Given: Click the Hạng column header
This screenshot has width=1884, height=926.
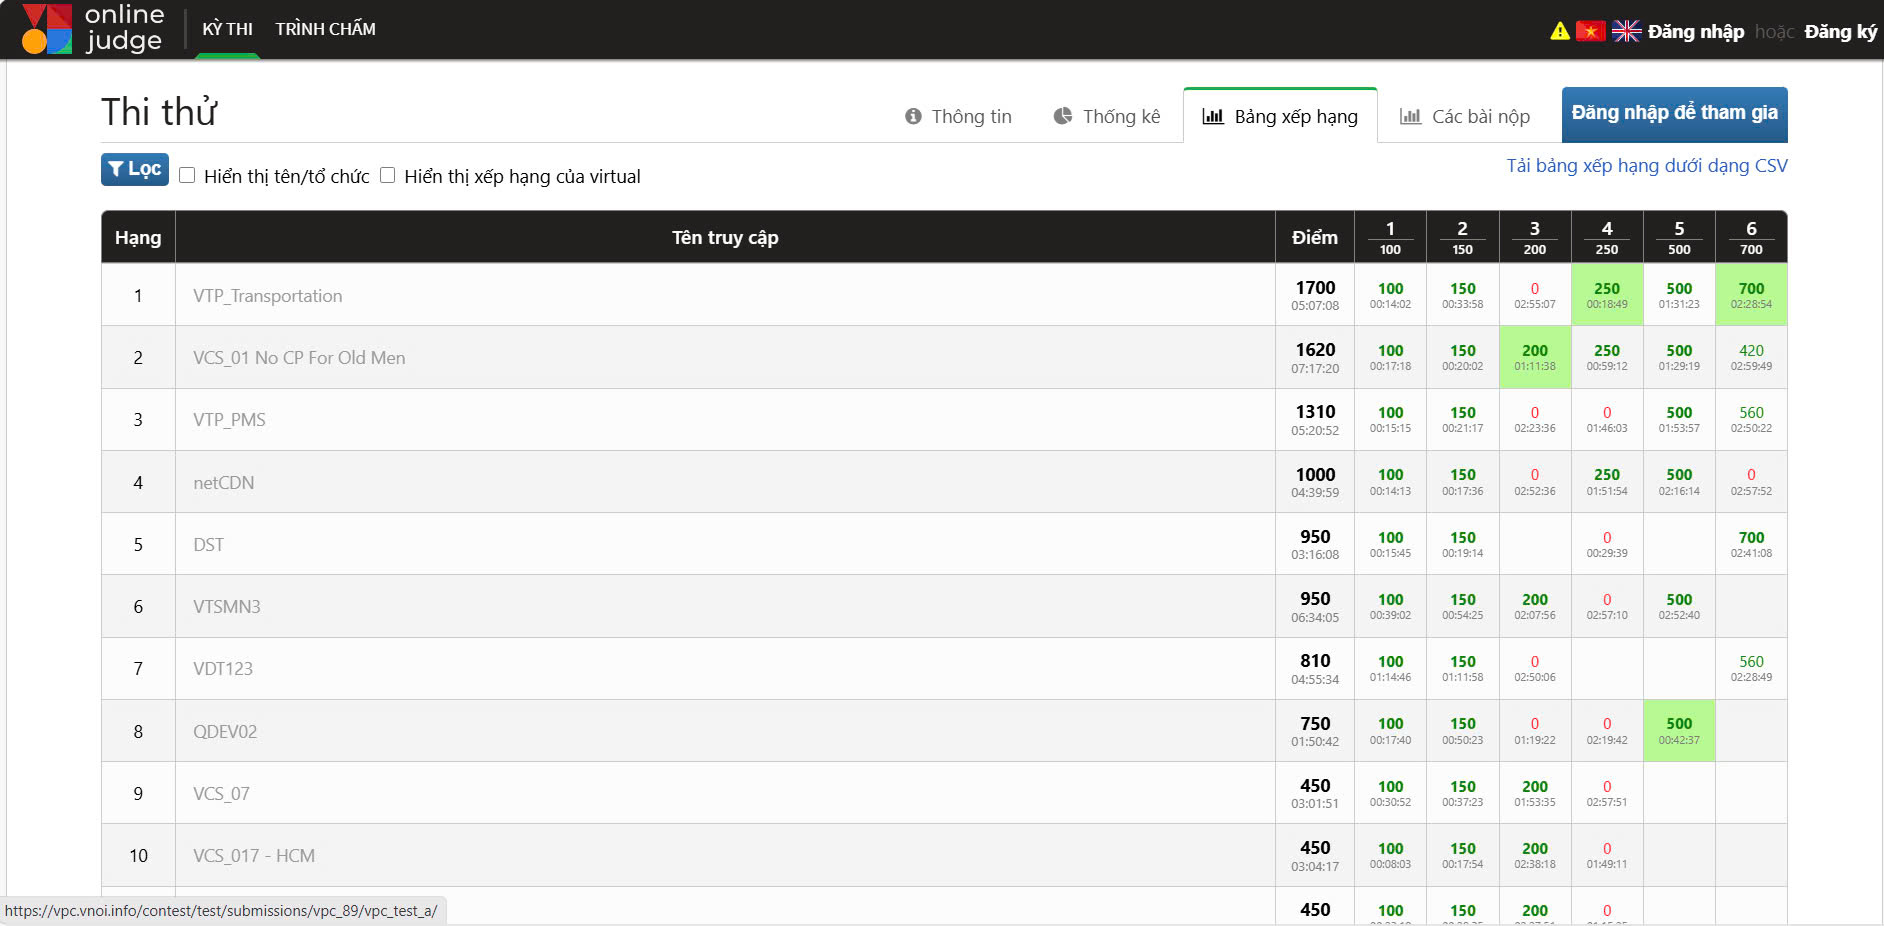Looking at the screenshot, I should pyautogui.click(x=138, y=237).
